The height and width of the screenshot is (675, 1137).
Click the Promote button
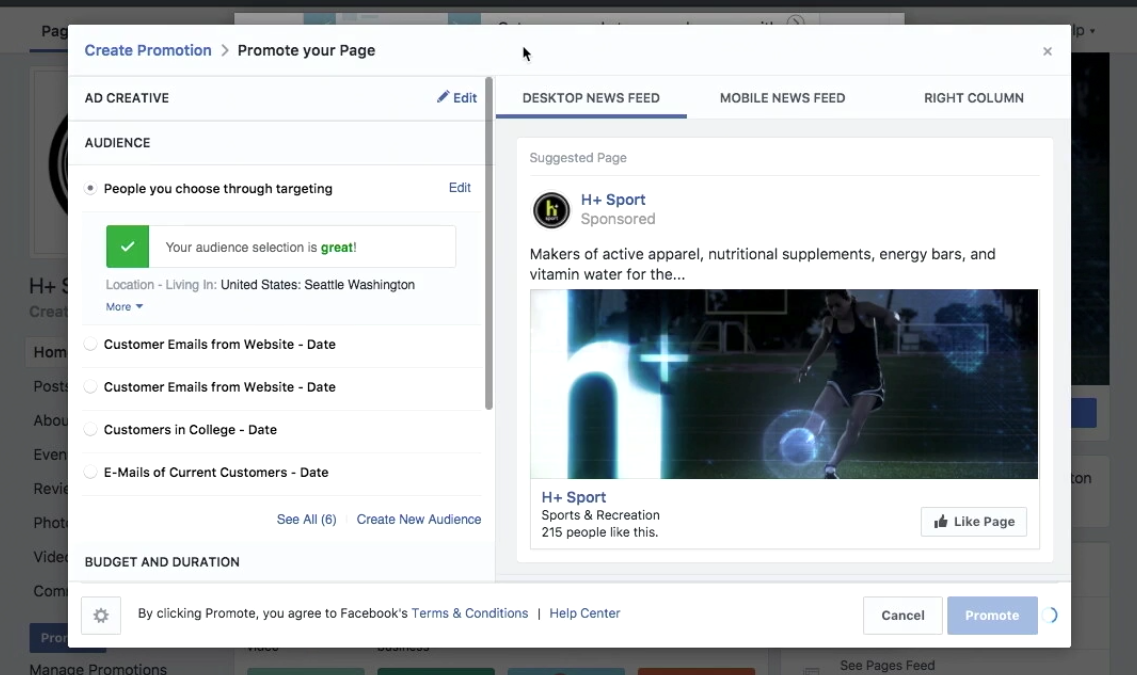pyautogui.click(x=992, y=616)
